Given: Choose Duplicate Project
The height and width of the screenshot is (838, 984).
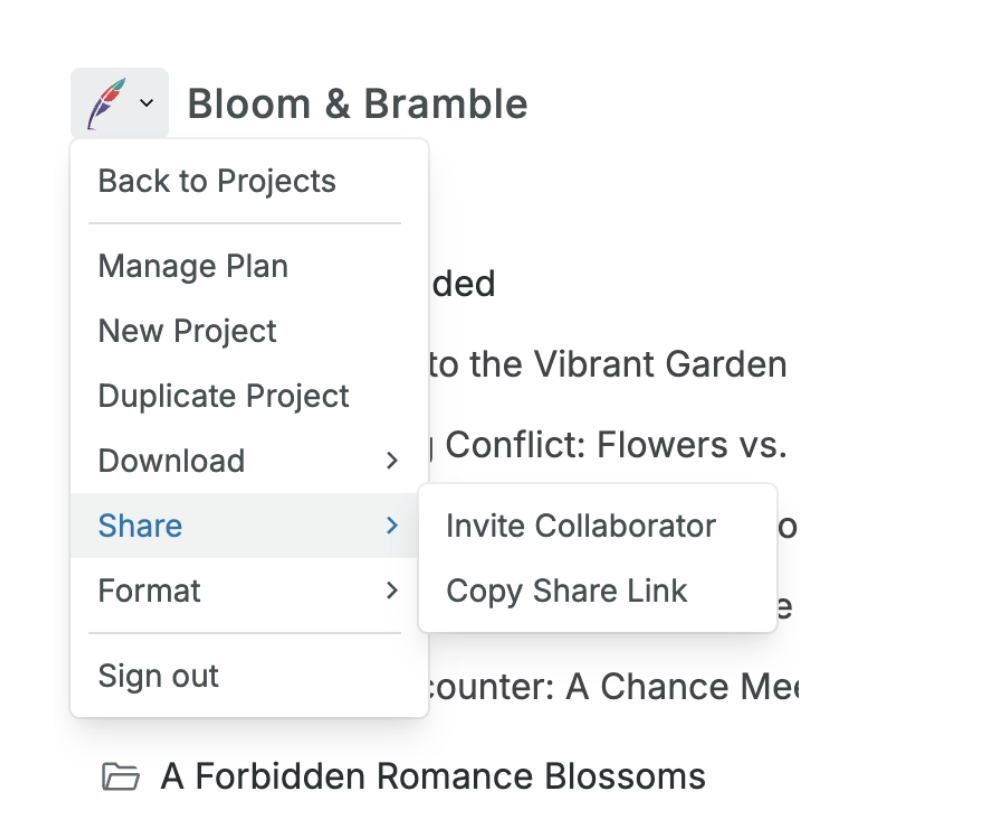Looking at the screenshot, I should click(223, 396).
